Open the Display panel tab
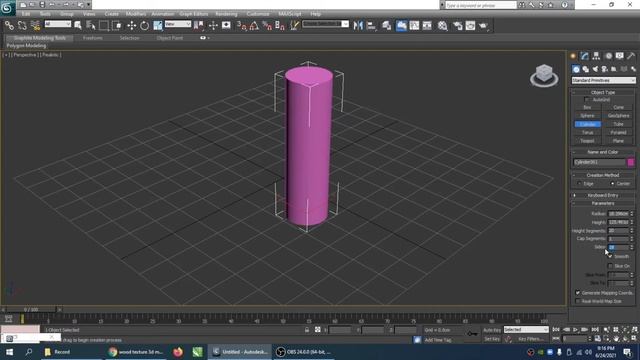Image resolution: width=640 pixels, height=360 pixels. (x=620, y=56)
